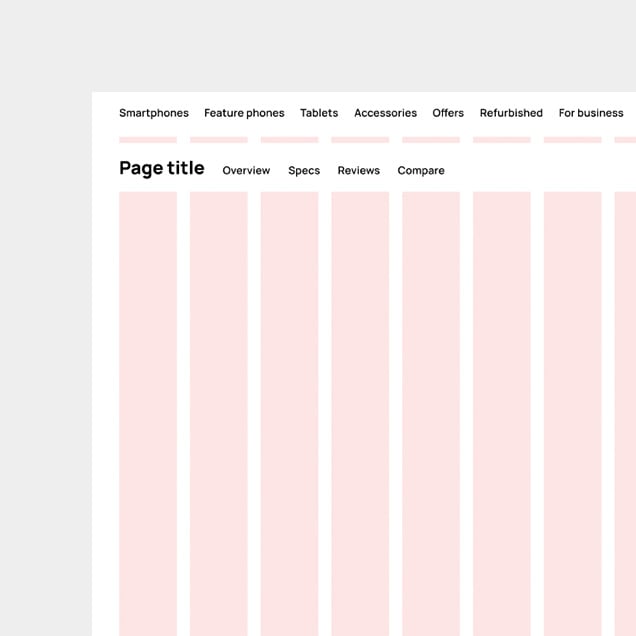Open the For business section
The height and width of the screenshot is (636, 636).
click(x=591, y=113)
